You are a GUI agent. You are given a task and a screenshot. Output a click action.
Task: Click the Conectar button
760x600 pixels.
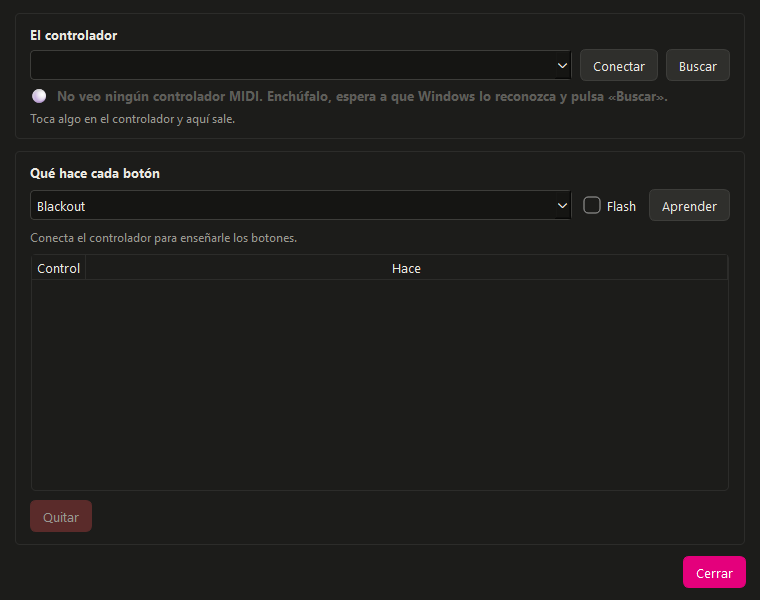(x=618, y=65)
